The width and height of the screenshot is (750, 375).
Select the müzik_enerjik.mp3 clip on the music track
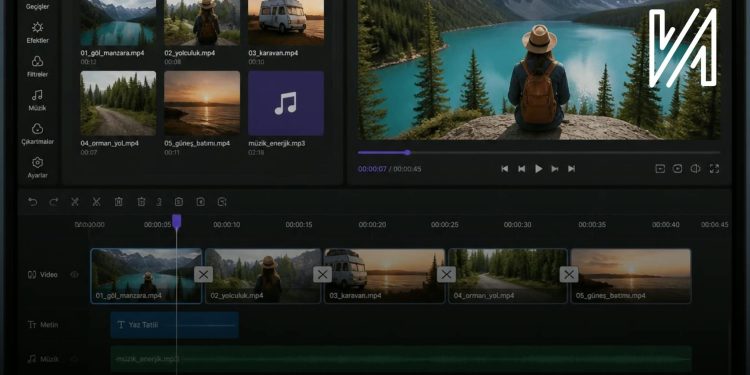[401, 359]
